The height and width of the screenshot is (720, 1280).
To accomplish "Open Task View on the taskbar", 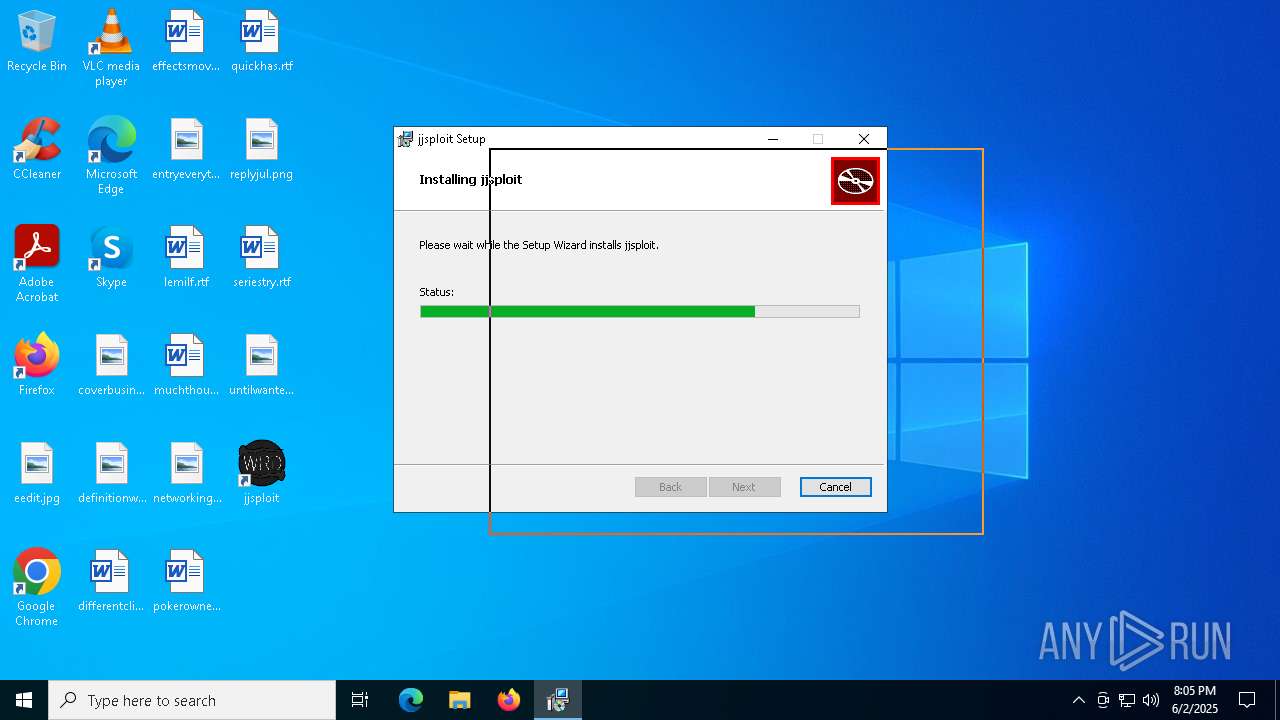I will pos(360,700).
